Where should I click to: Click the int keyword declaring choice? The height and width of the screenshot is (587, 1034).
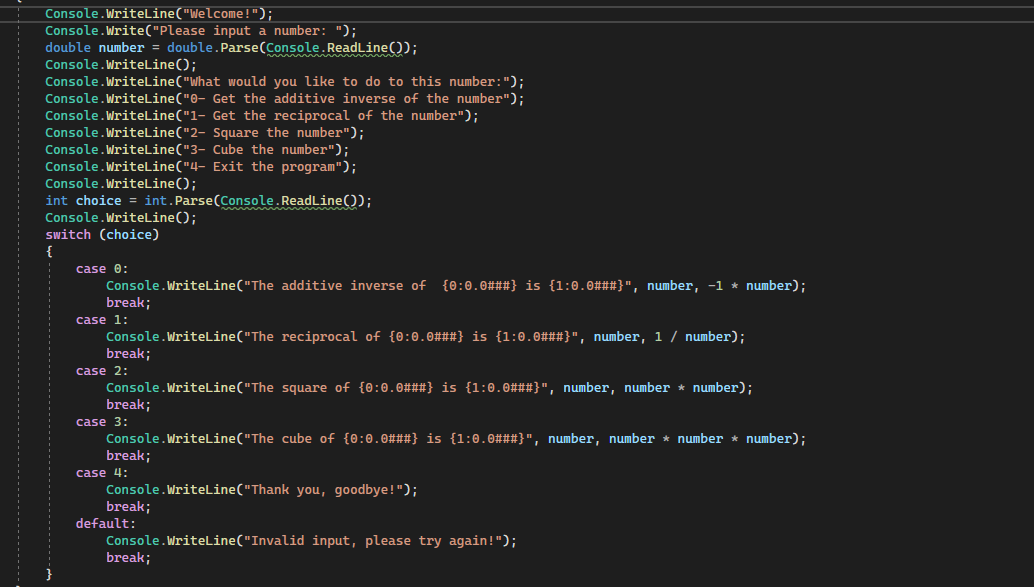click(x=56, y=200)
